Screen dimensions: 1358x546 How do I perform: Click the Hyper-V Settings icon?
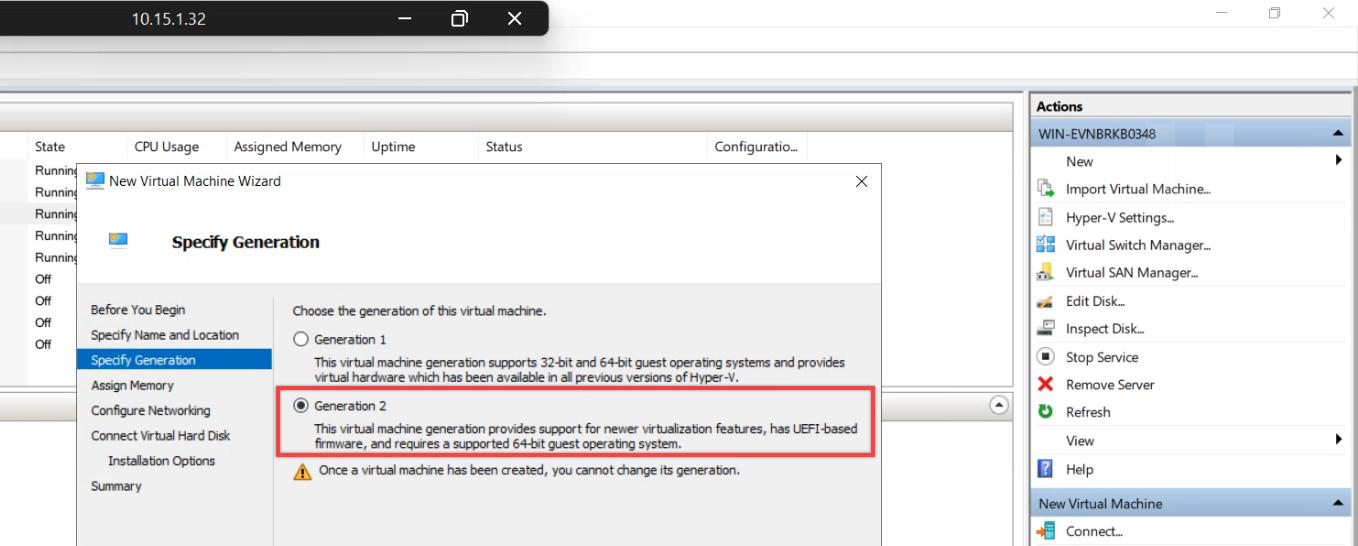(1046, 216)
